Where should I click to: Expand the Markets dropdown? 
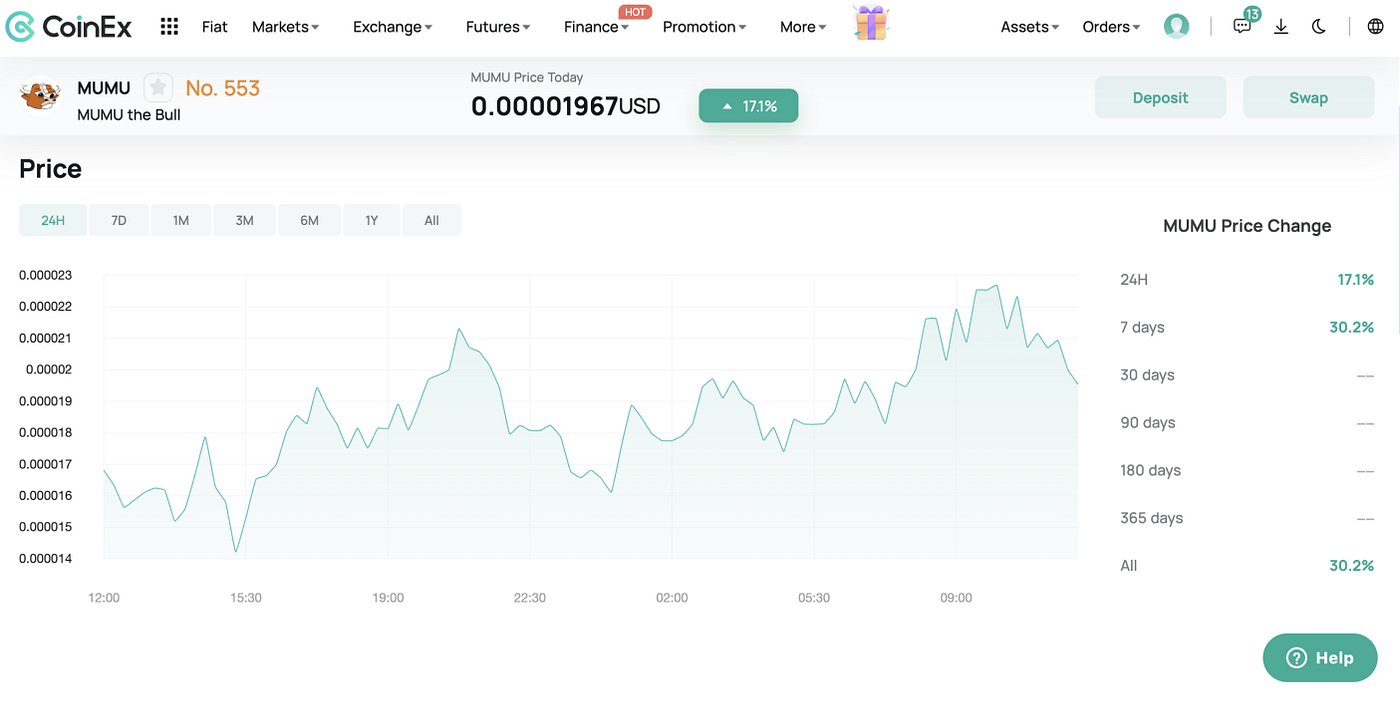[285, 27]
